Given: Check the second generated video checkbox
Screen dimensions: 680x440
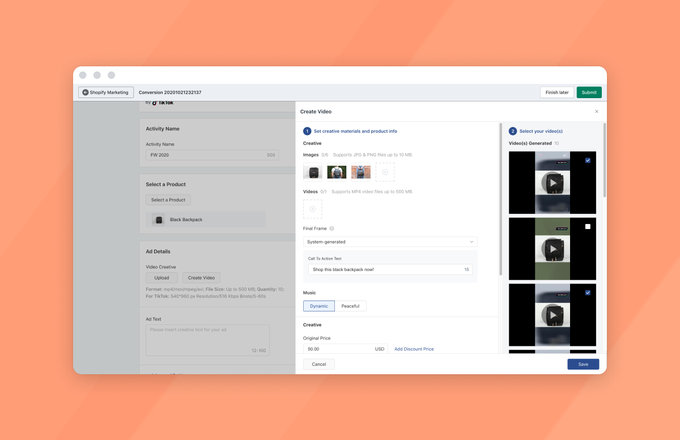Looking at the screenshot, I should pos(588,227).
